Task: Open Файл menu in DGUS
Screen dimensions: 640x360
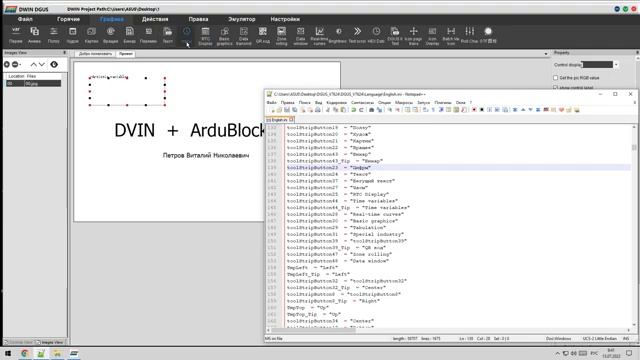Action: pyautogui.click(x=25, y=19)
